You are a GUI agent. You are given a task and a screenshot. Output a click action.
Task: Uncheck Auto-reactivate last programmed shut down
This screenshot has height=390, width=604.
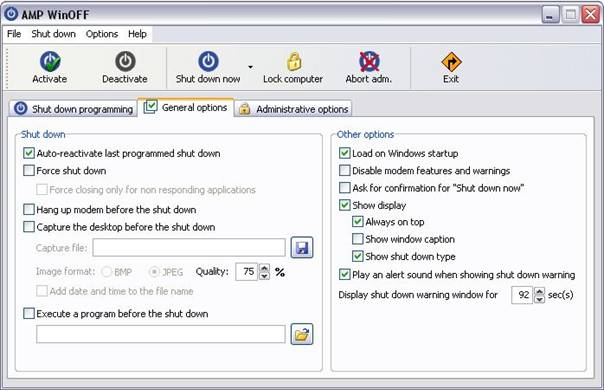click(29, 153)
